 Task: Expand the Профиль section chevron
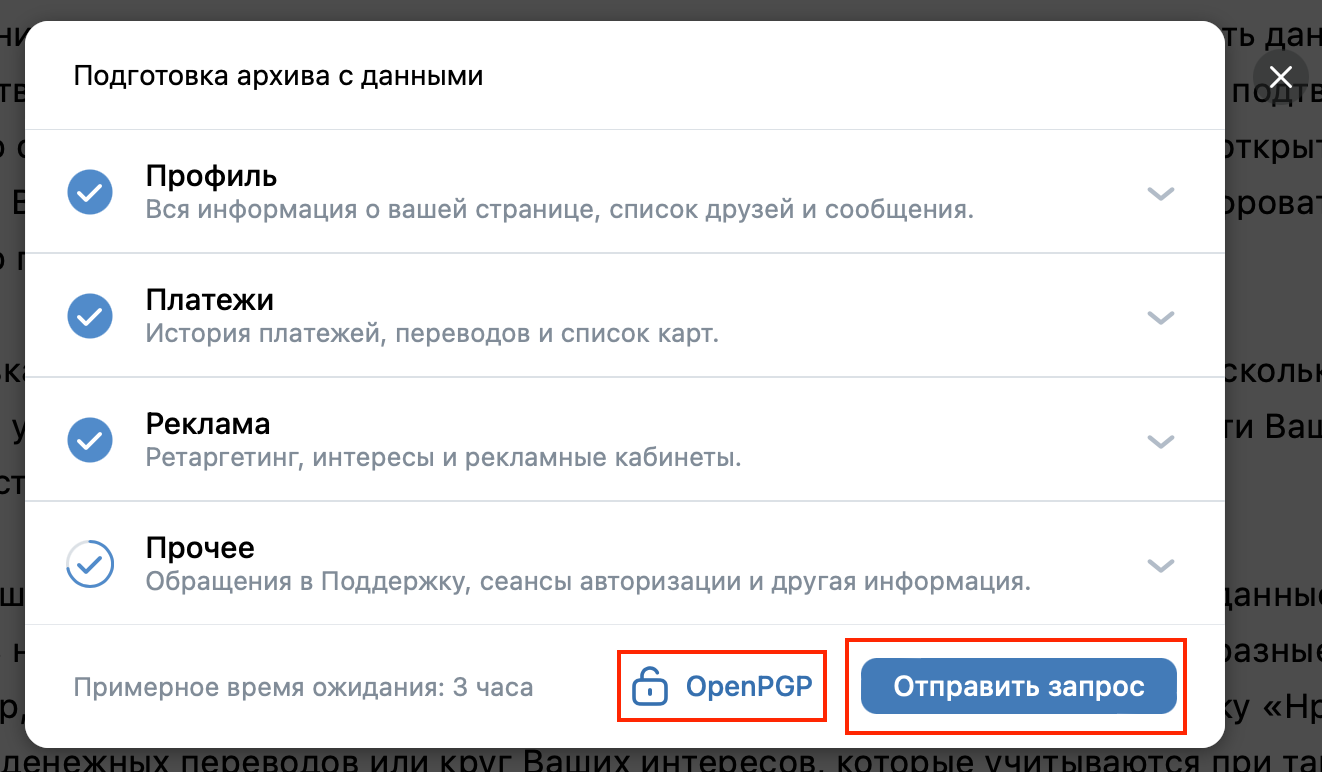(x=1160, y=193)
